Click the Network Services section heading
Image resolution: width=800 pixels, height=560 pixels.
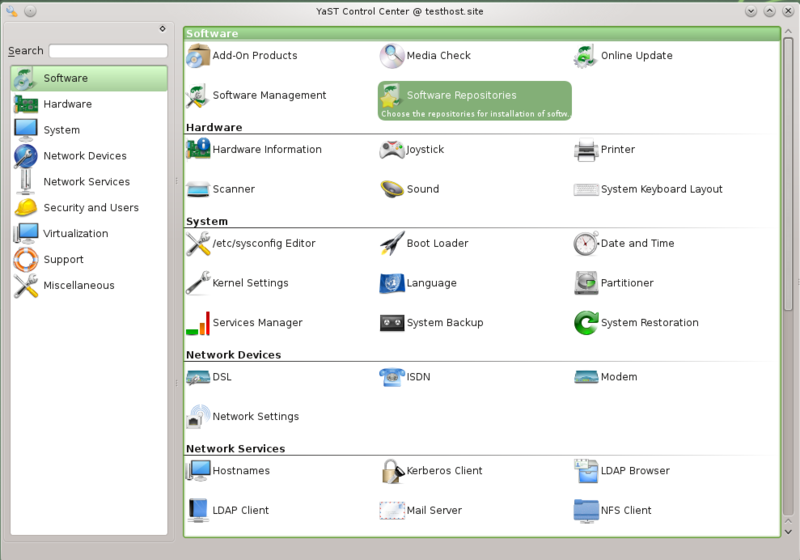[x=236, y=449]
